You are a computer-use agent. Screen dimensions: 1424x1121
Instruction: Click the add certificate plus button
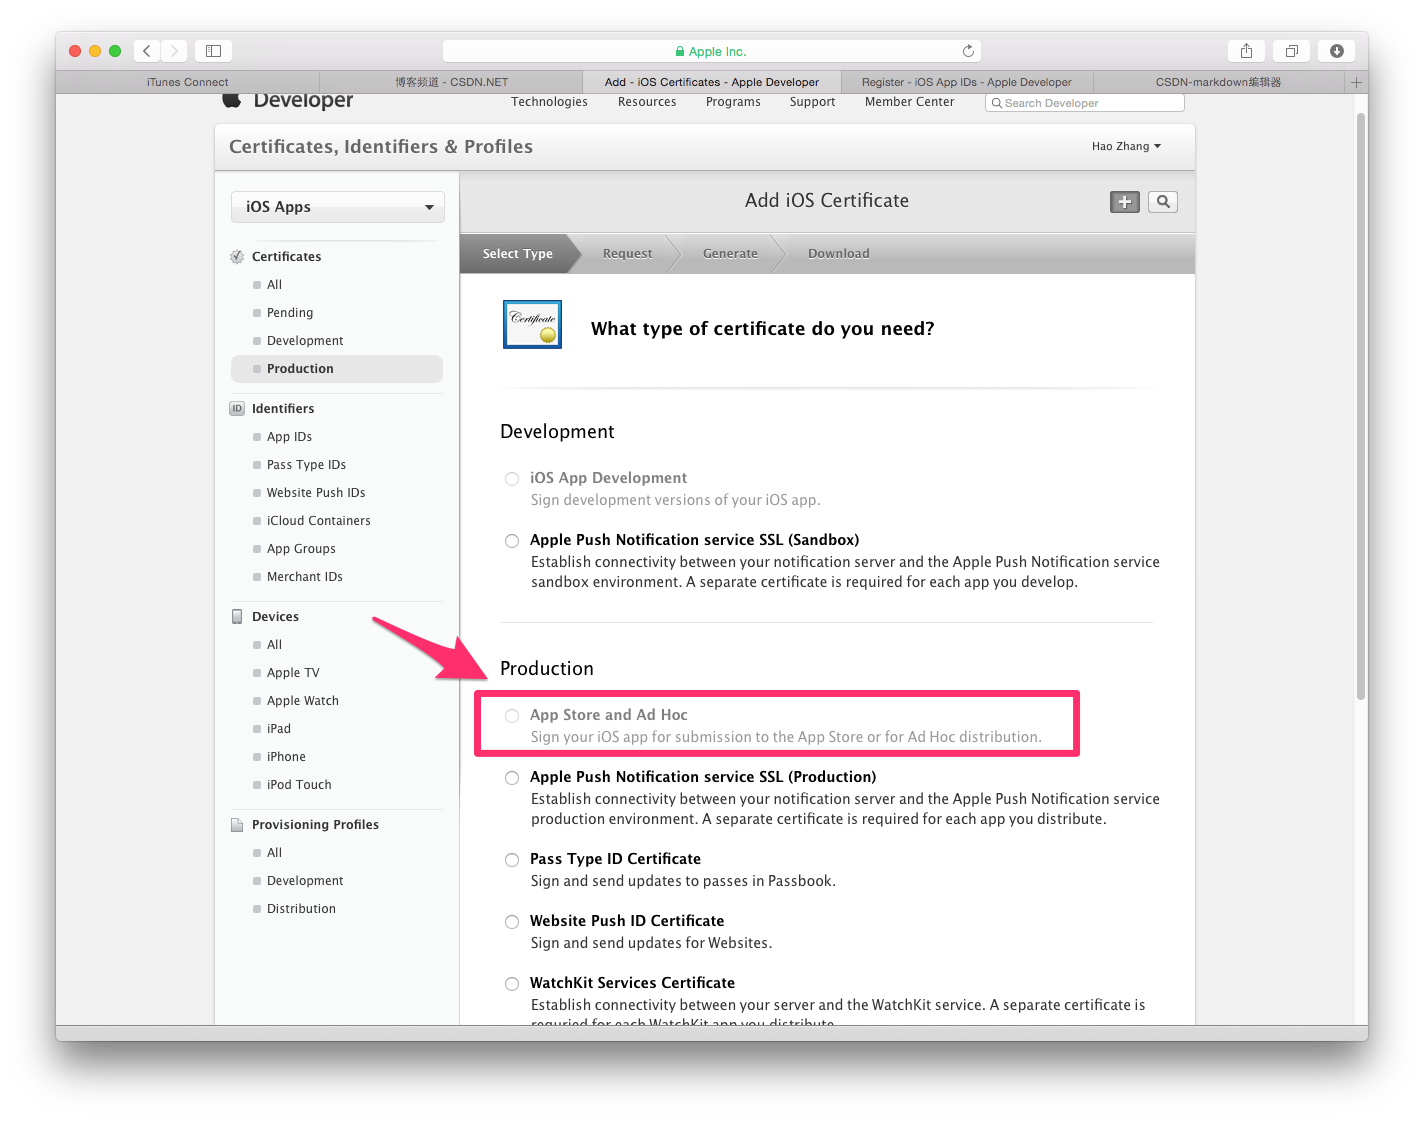click(x=1125, y=202)
